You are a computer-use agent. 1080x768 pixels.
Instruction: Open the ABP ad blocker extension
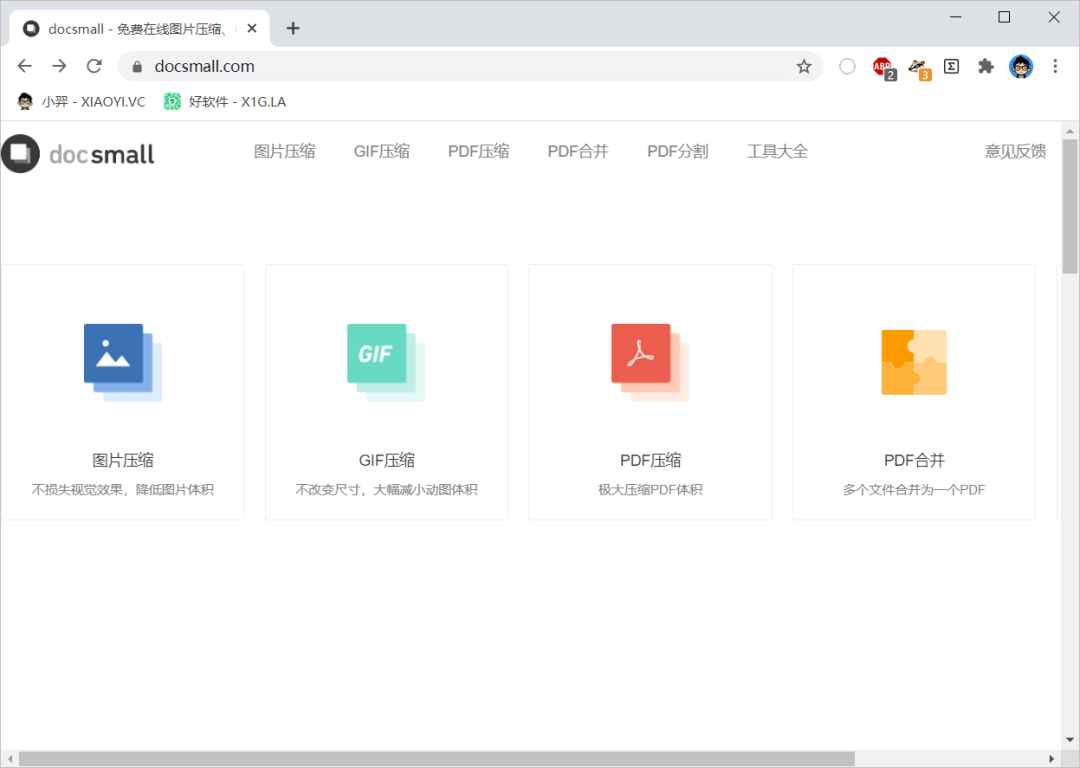click(x=882, y=66)
